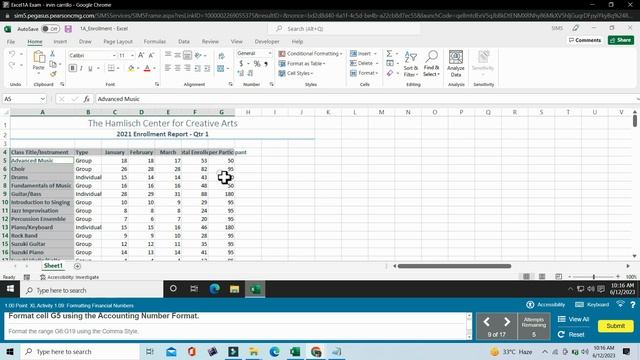Click the red Font Color swatch
The width and height of the screenshot is (640, 360).
pyautogui.click(x=147, y=69)
